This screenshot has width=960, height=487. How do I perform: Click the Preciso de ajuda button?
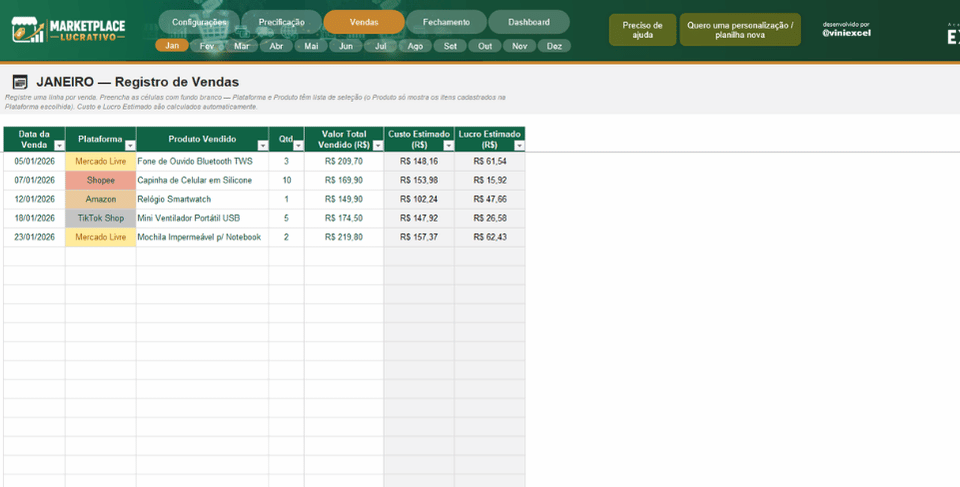642,30
